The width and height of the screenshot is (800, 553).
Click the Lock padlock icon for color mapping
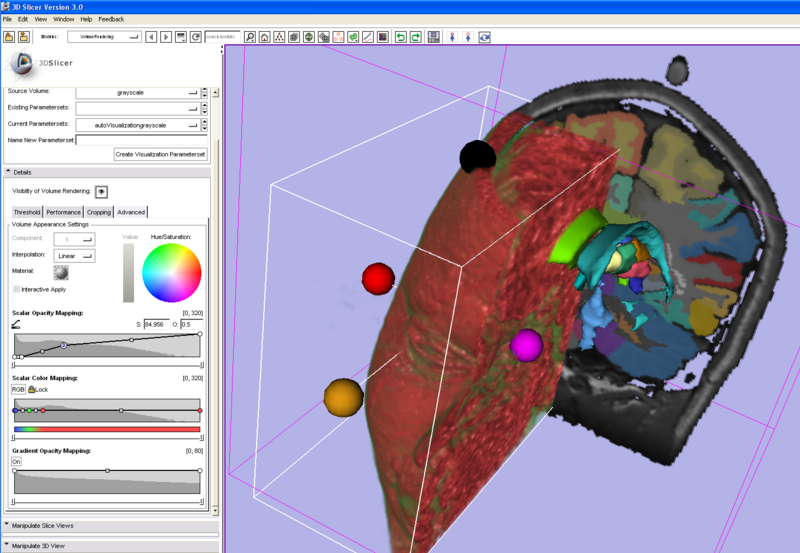click(33, 389)
